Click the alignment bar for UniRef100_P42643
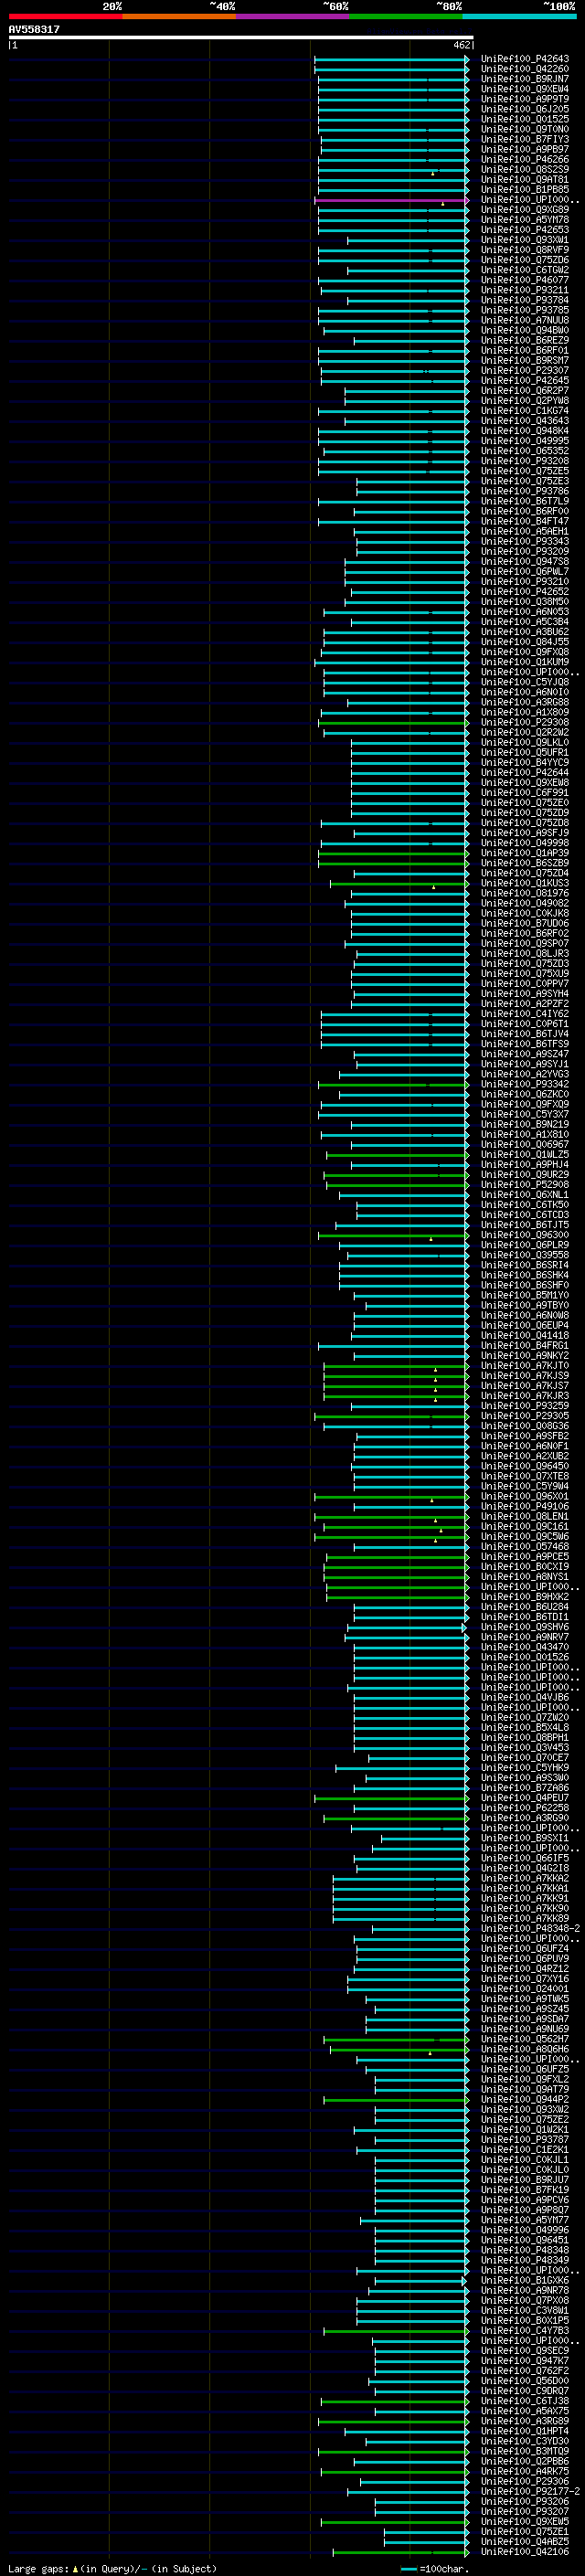The height and width of the screenshot is (2576, 585). tap(391, 59)
